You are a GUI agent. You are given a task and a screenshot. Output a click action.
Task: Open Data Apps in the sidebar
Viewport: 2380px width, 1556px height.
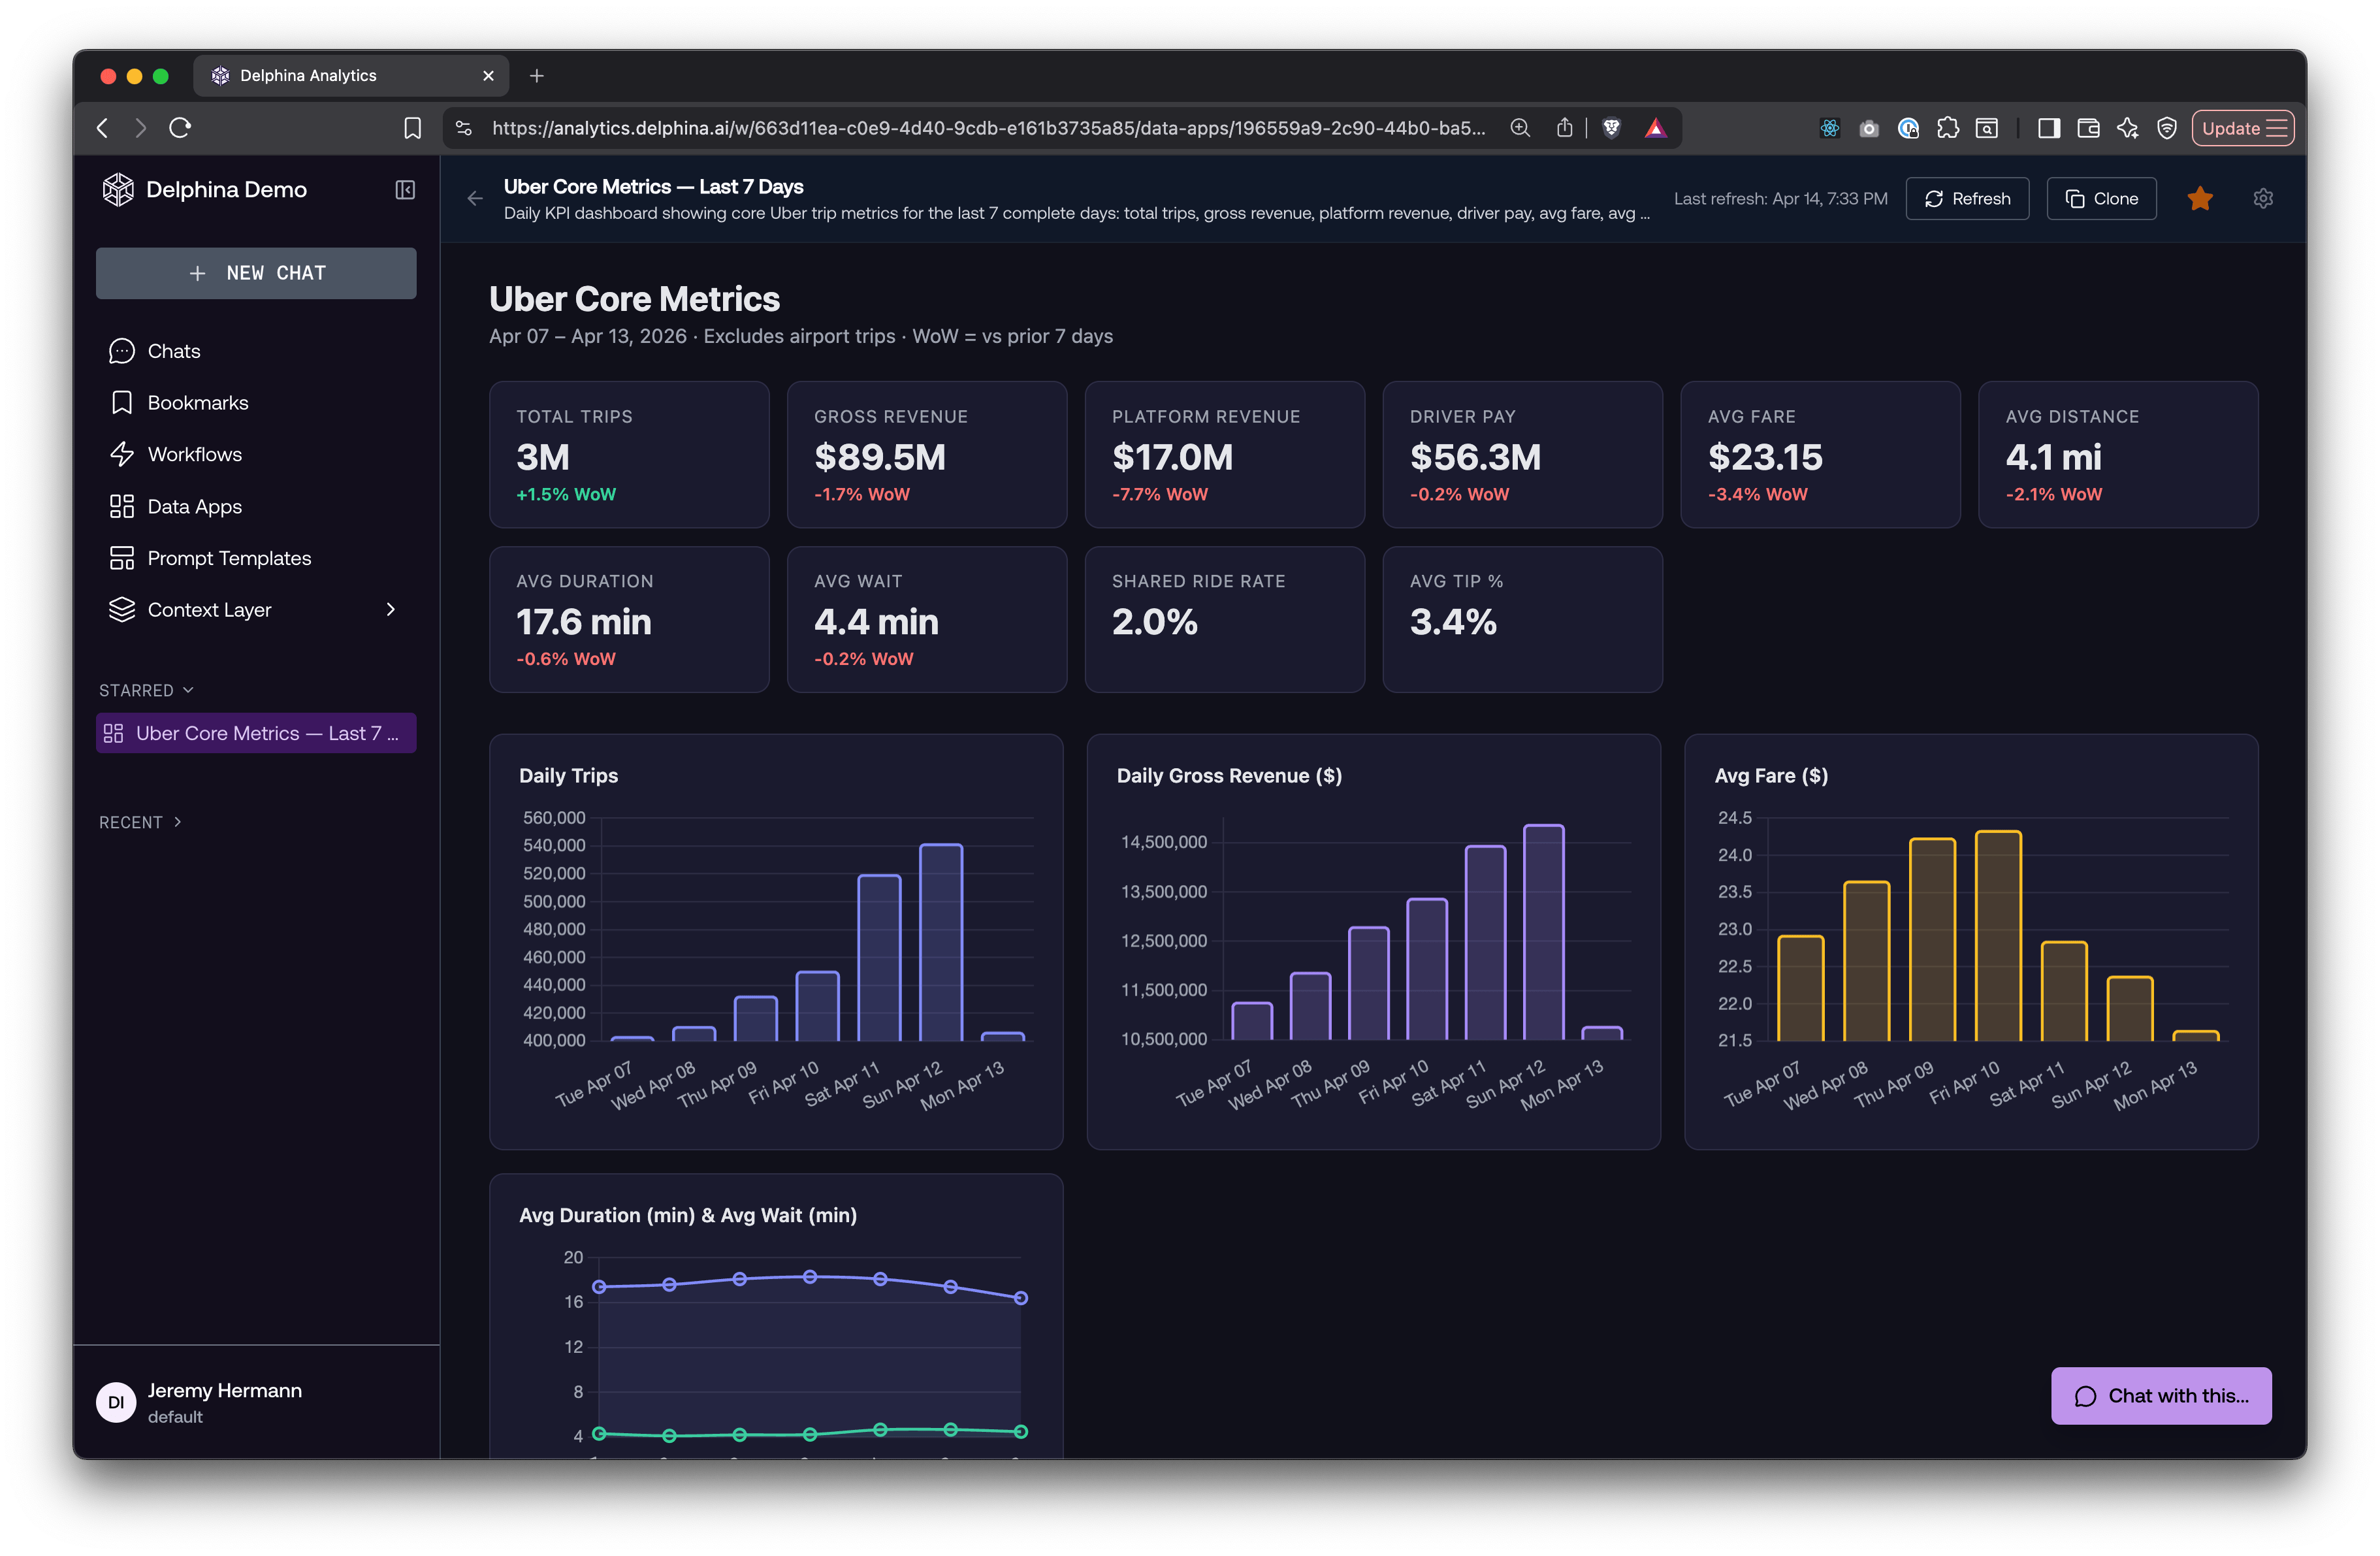pyautogui.click(x=256, y=506)
